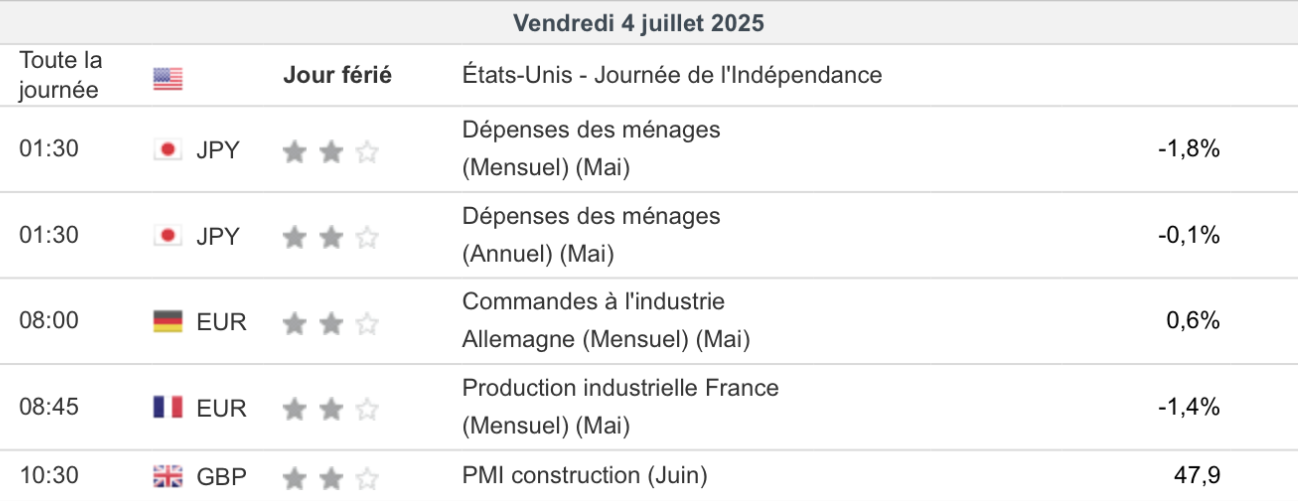
Task: Click the Journée de l'Indépendance holiday entry
Action: click(672, 75)
